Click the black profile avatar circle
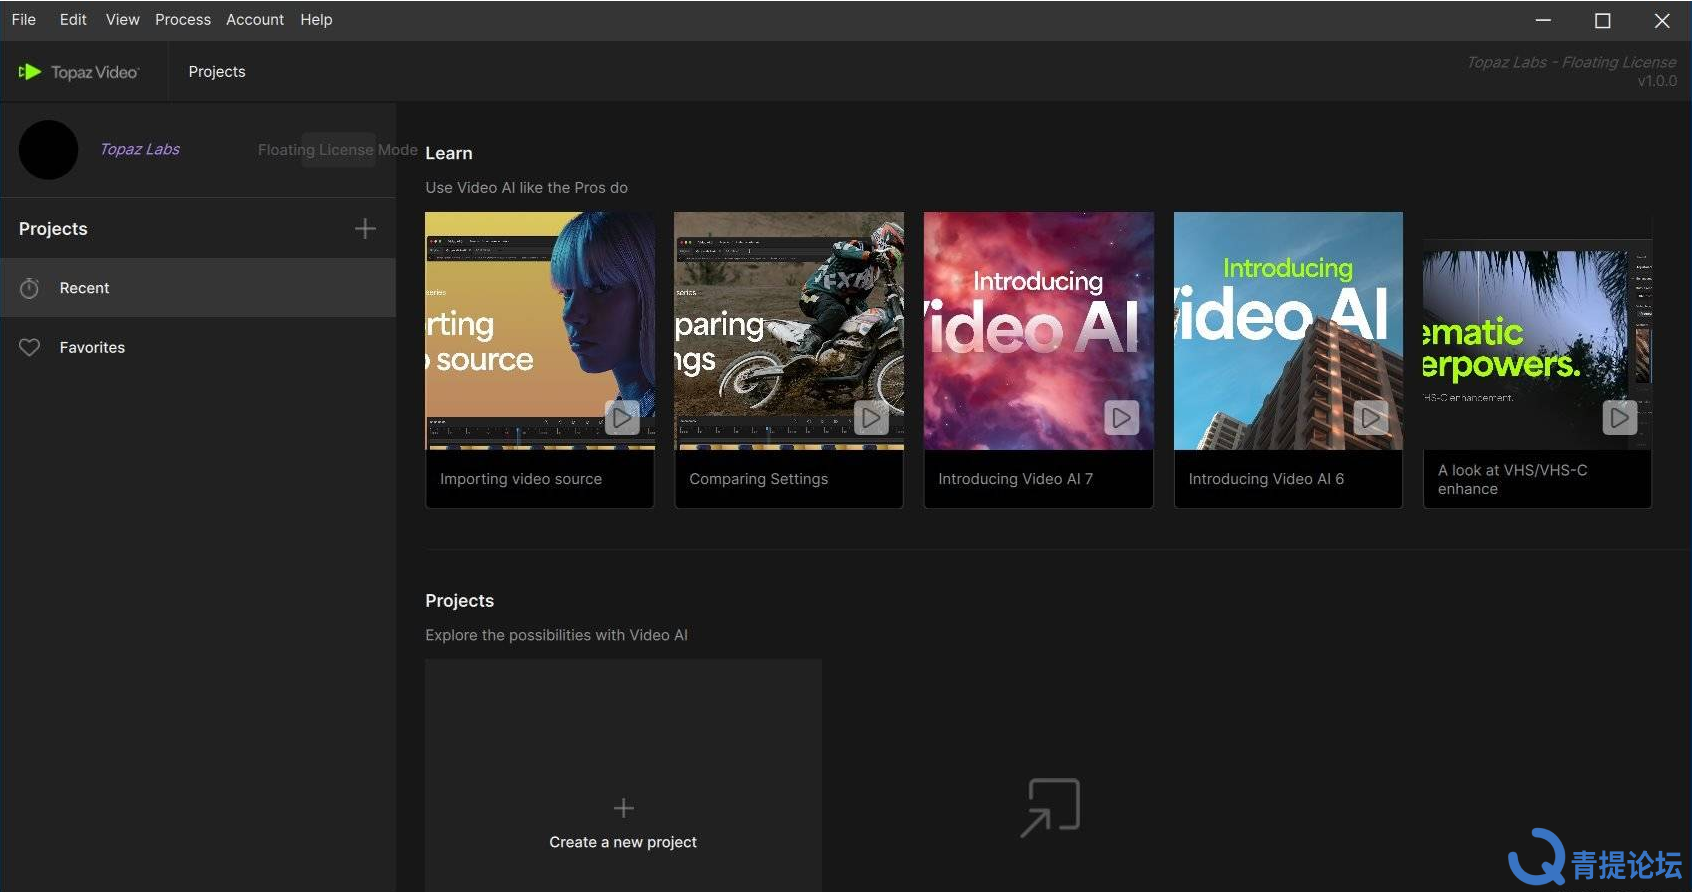The width and height of the screenshot is (1692, 892). [48, 150]
